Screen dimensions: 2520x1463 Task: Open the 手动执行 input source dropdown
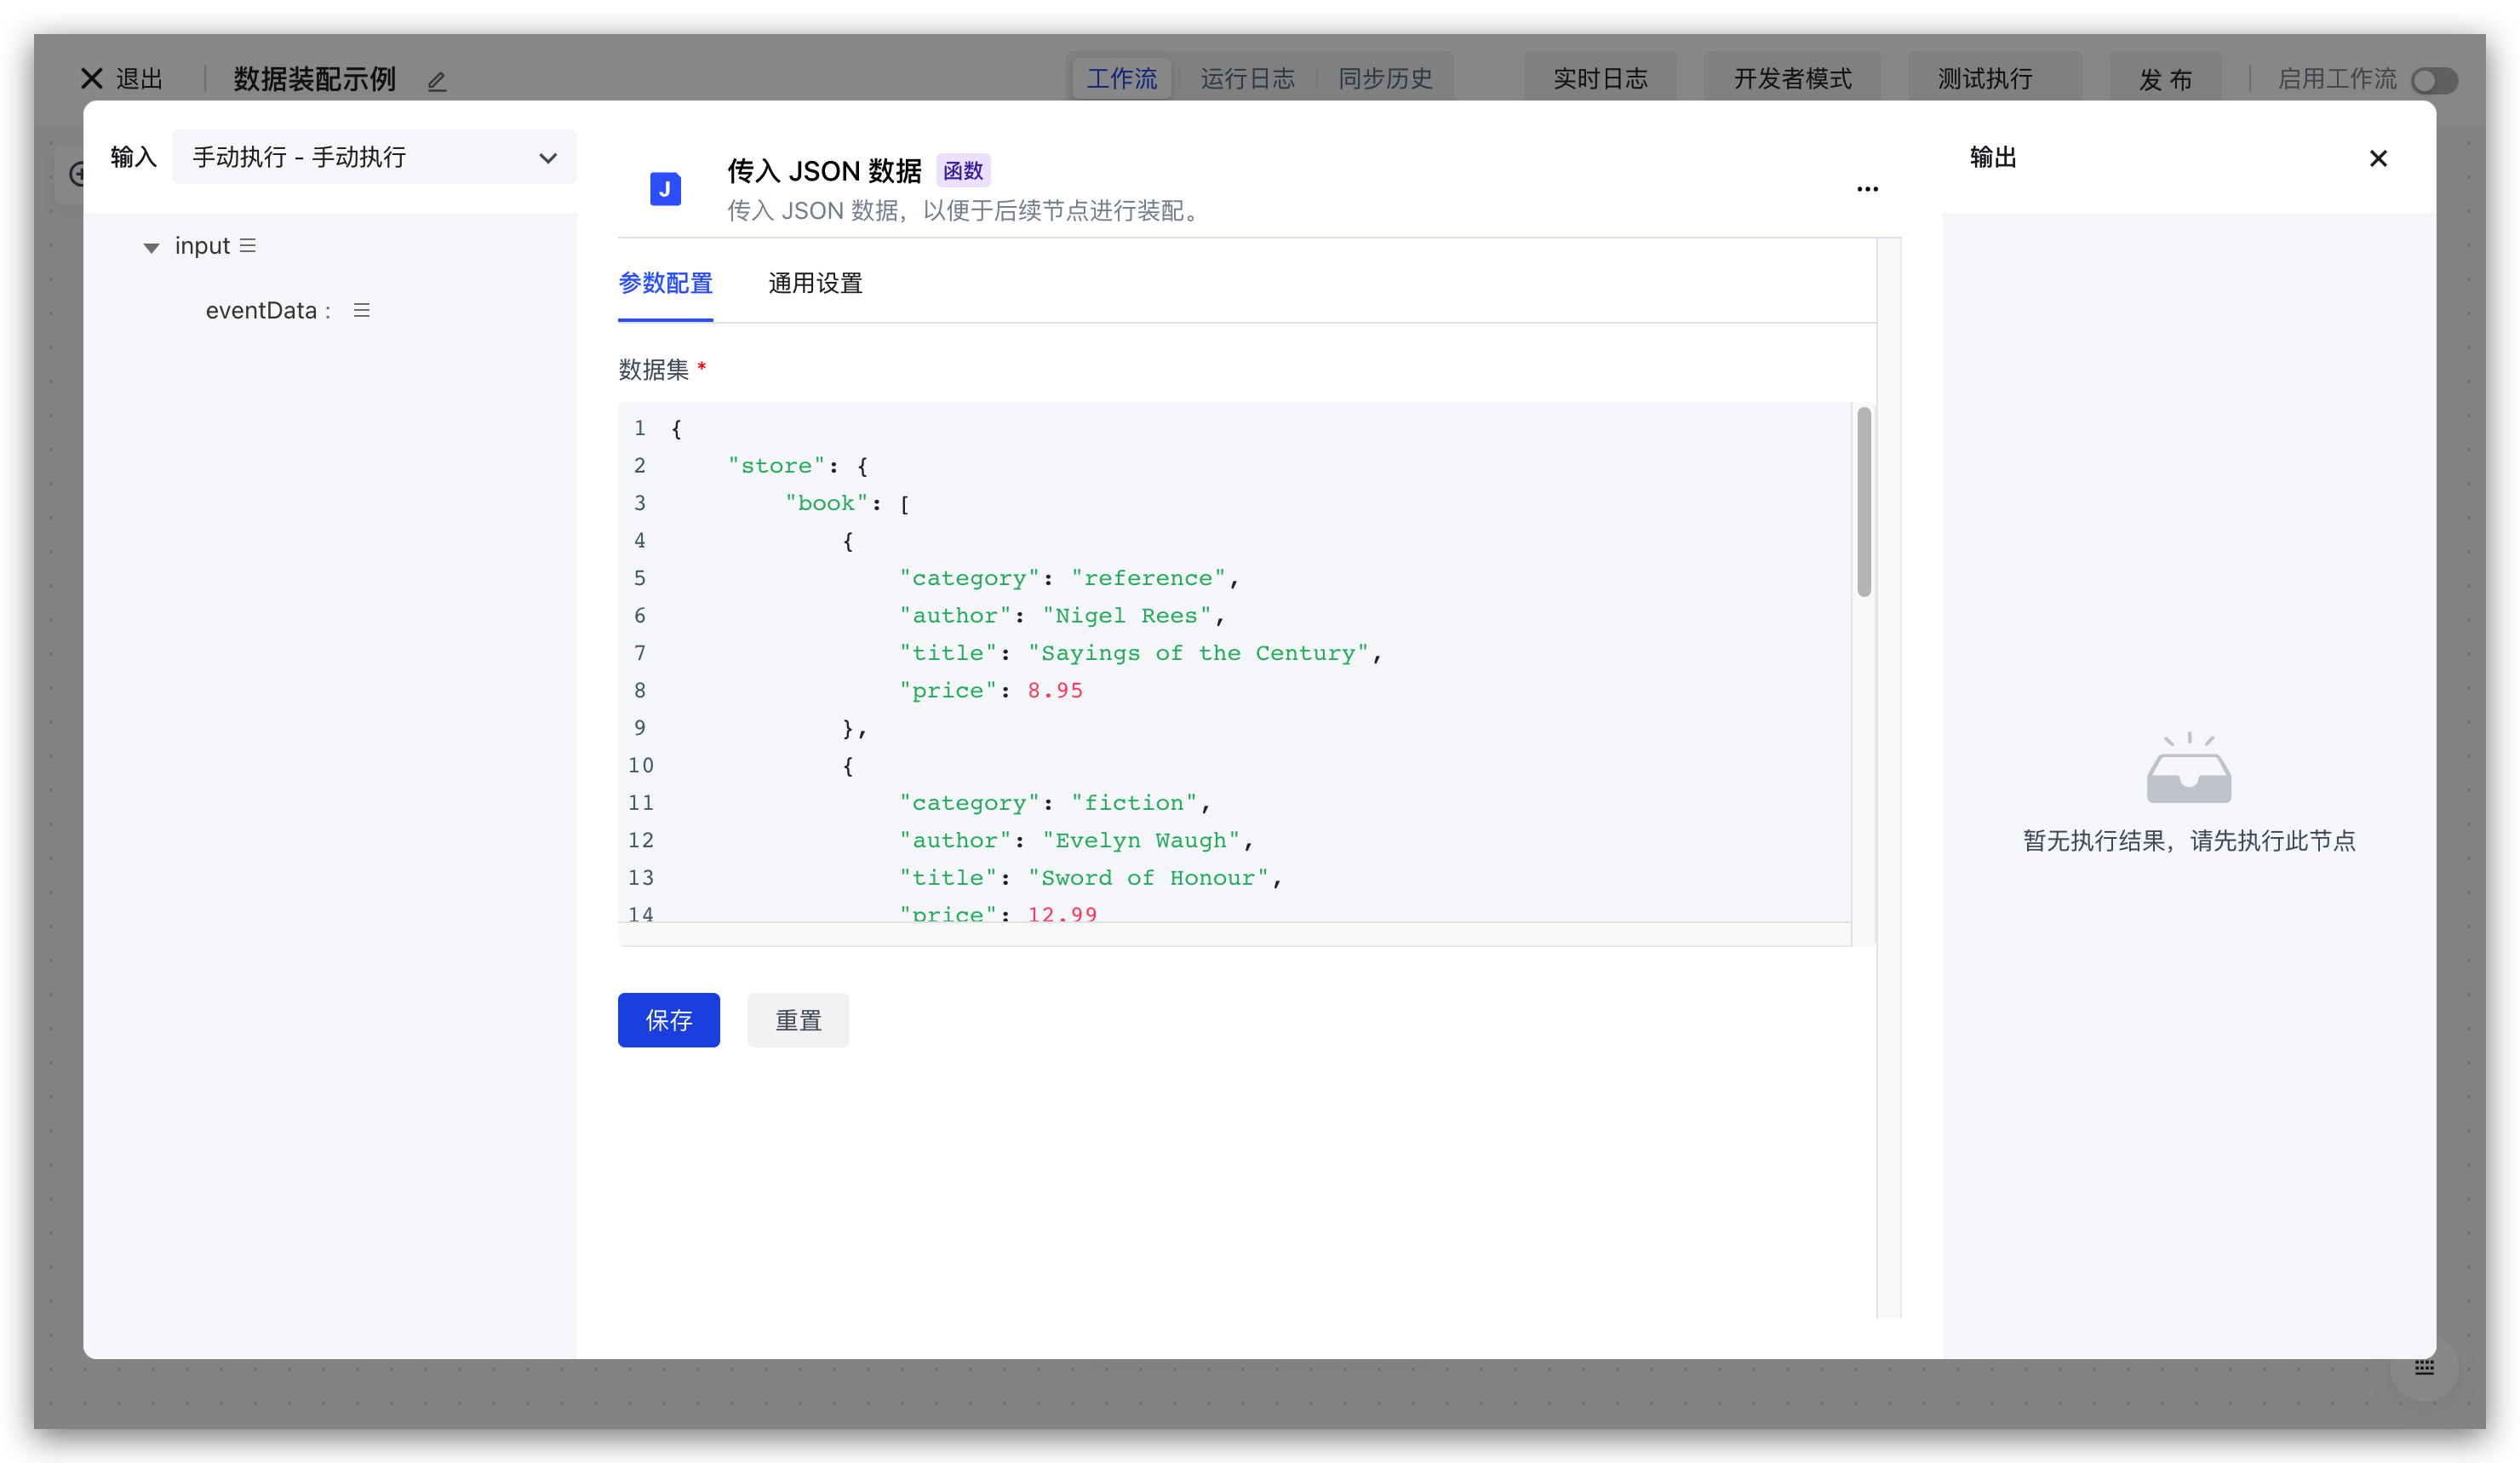(x=374, y=158)
